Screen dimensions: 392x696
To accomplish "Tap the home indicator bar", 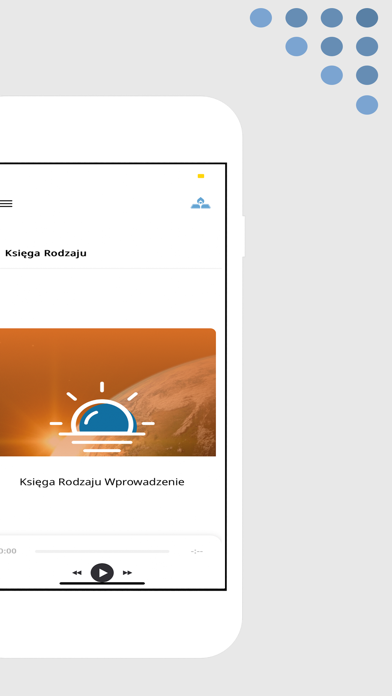I will (102, 583).
